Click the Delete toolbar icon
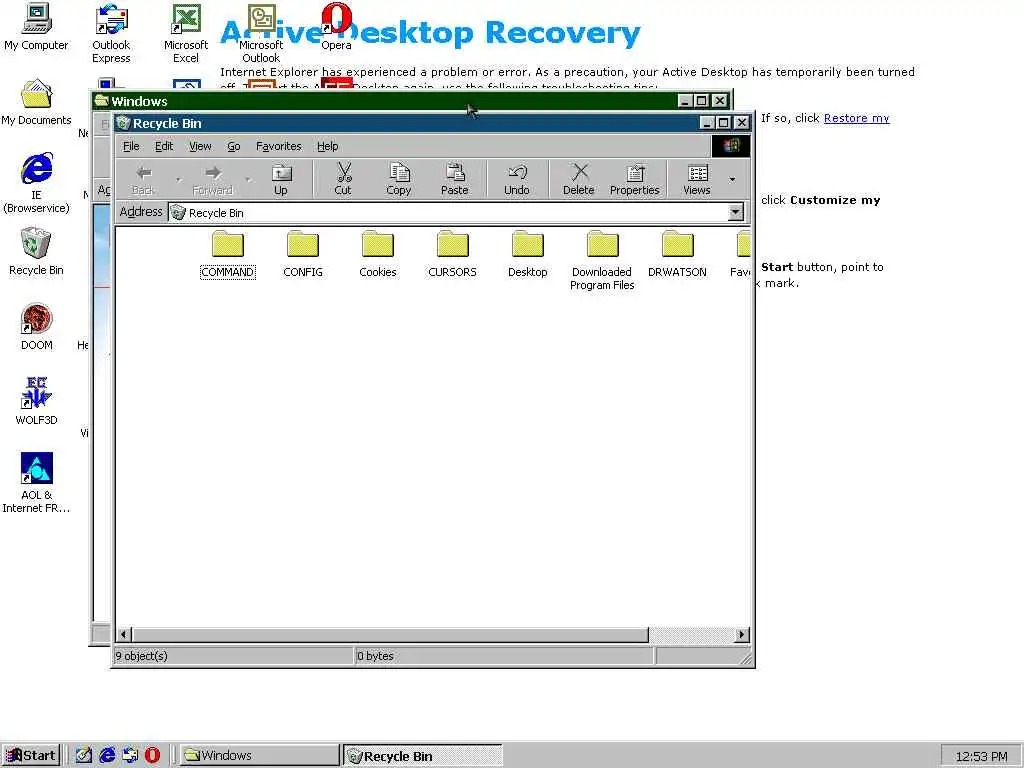1024x768 pixels. 579,179
